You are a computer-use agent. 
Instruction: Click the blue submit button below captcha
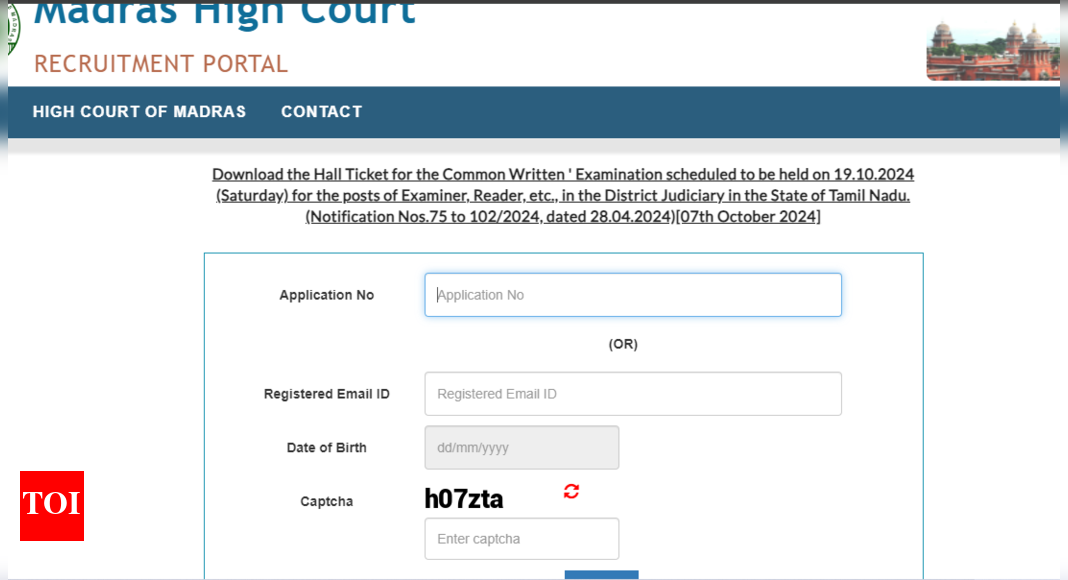[601, 576]
